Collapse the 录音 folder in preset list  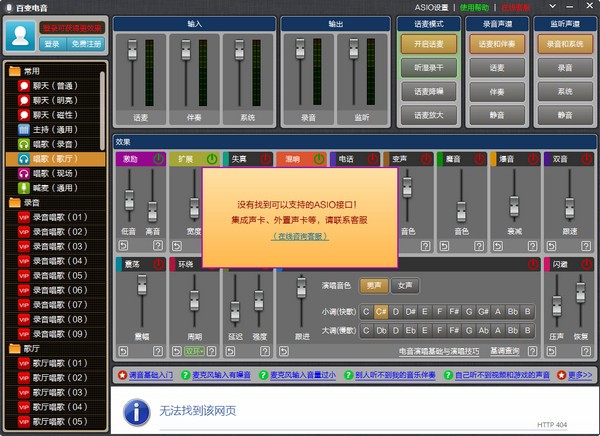tap(14, 202)
